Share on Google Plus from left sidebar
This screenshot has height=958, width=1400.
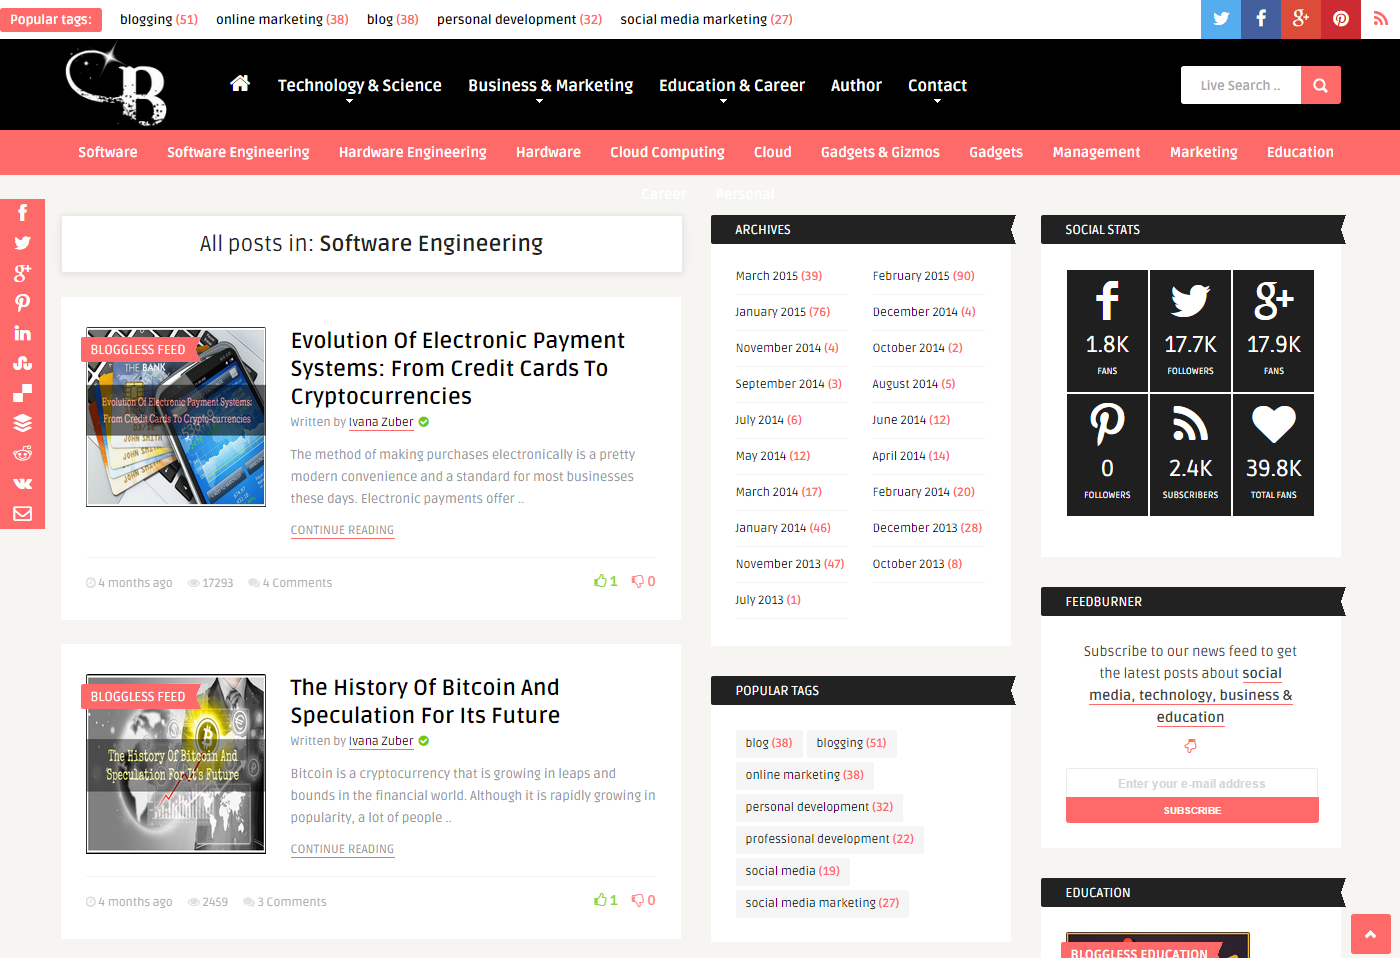tap(22, 273)
